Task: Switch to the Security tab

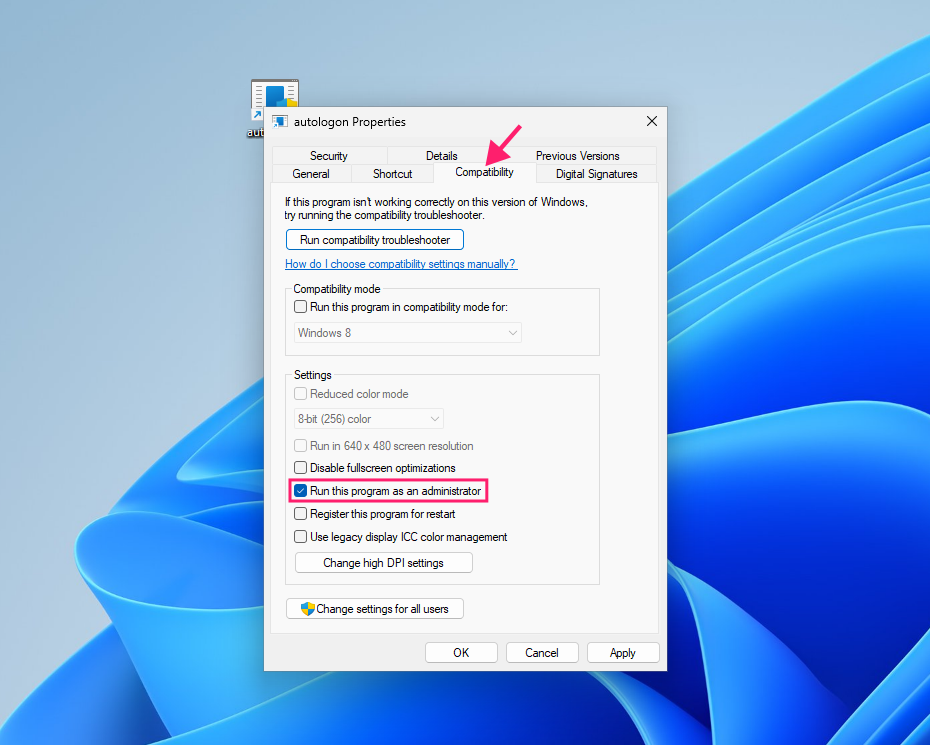Action: [329, 155]
